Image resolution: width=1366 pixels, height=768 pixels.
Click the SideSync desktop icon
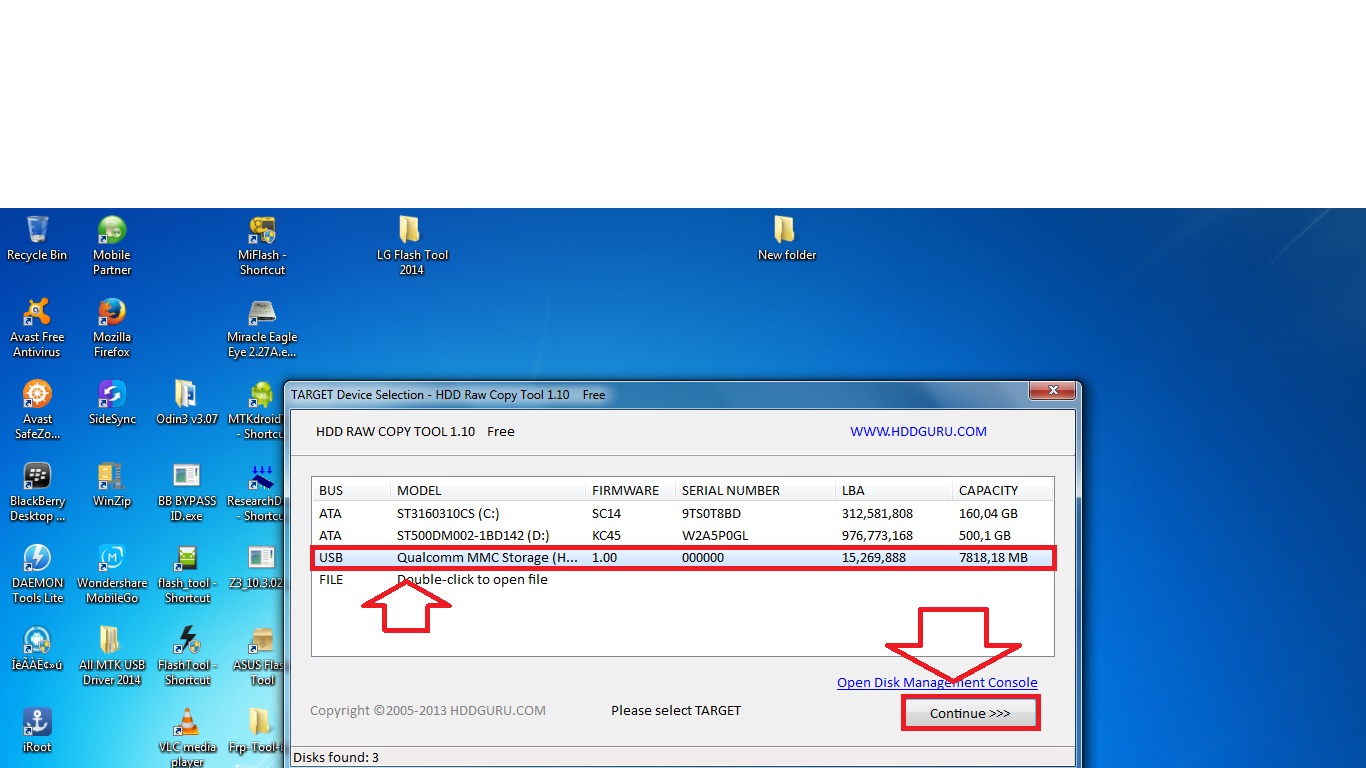(x=112, y=403)
